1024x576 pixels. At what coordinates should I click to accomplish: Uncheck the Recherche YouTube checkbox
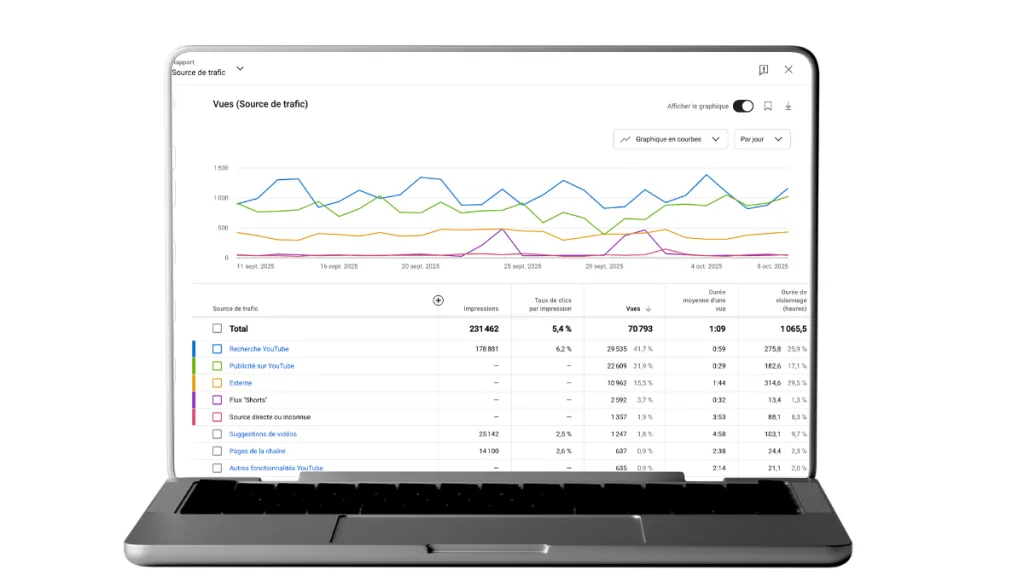(x=217, y=349)
